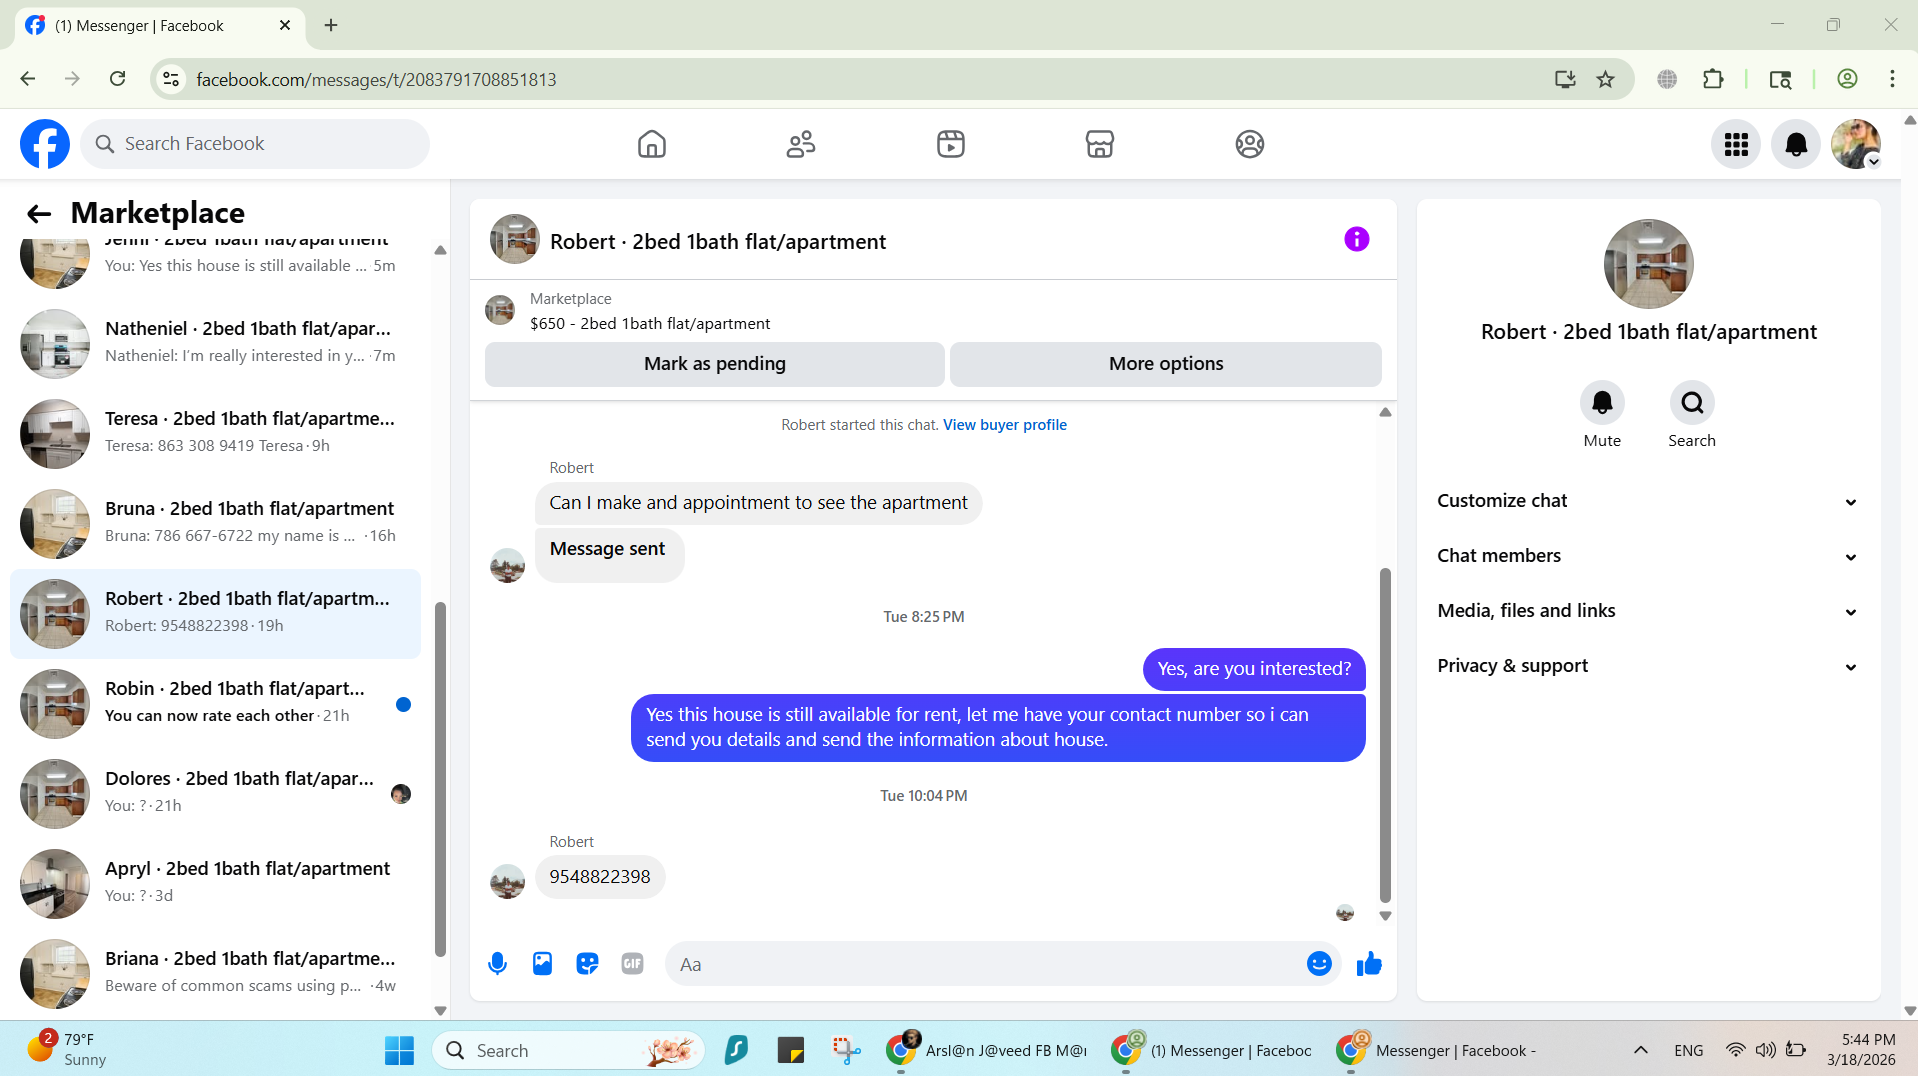This screenshot has width=1918, height=1076.
Task: Navigate back with browser back arrow
Action: (x=28, y=79)
